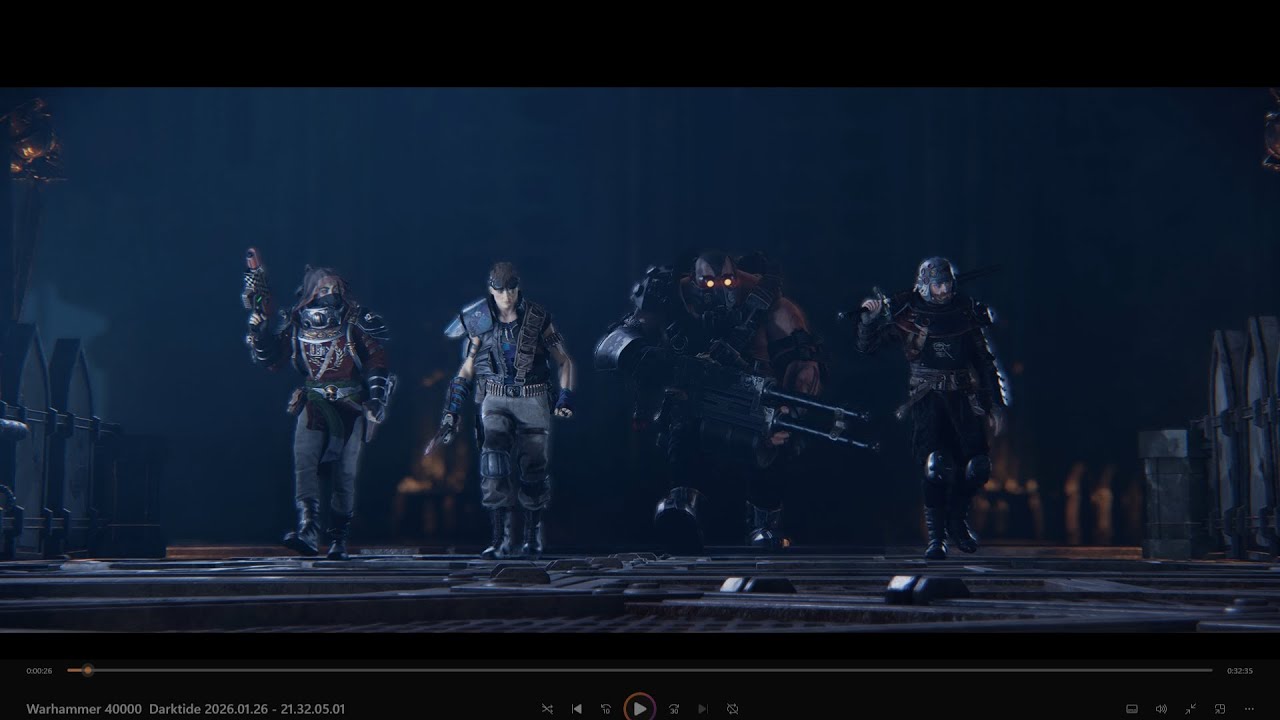Click the seek bar midpoint
Screen dimensions: 1280x720
point(640,670)
